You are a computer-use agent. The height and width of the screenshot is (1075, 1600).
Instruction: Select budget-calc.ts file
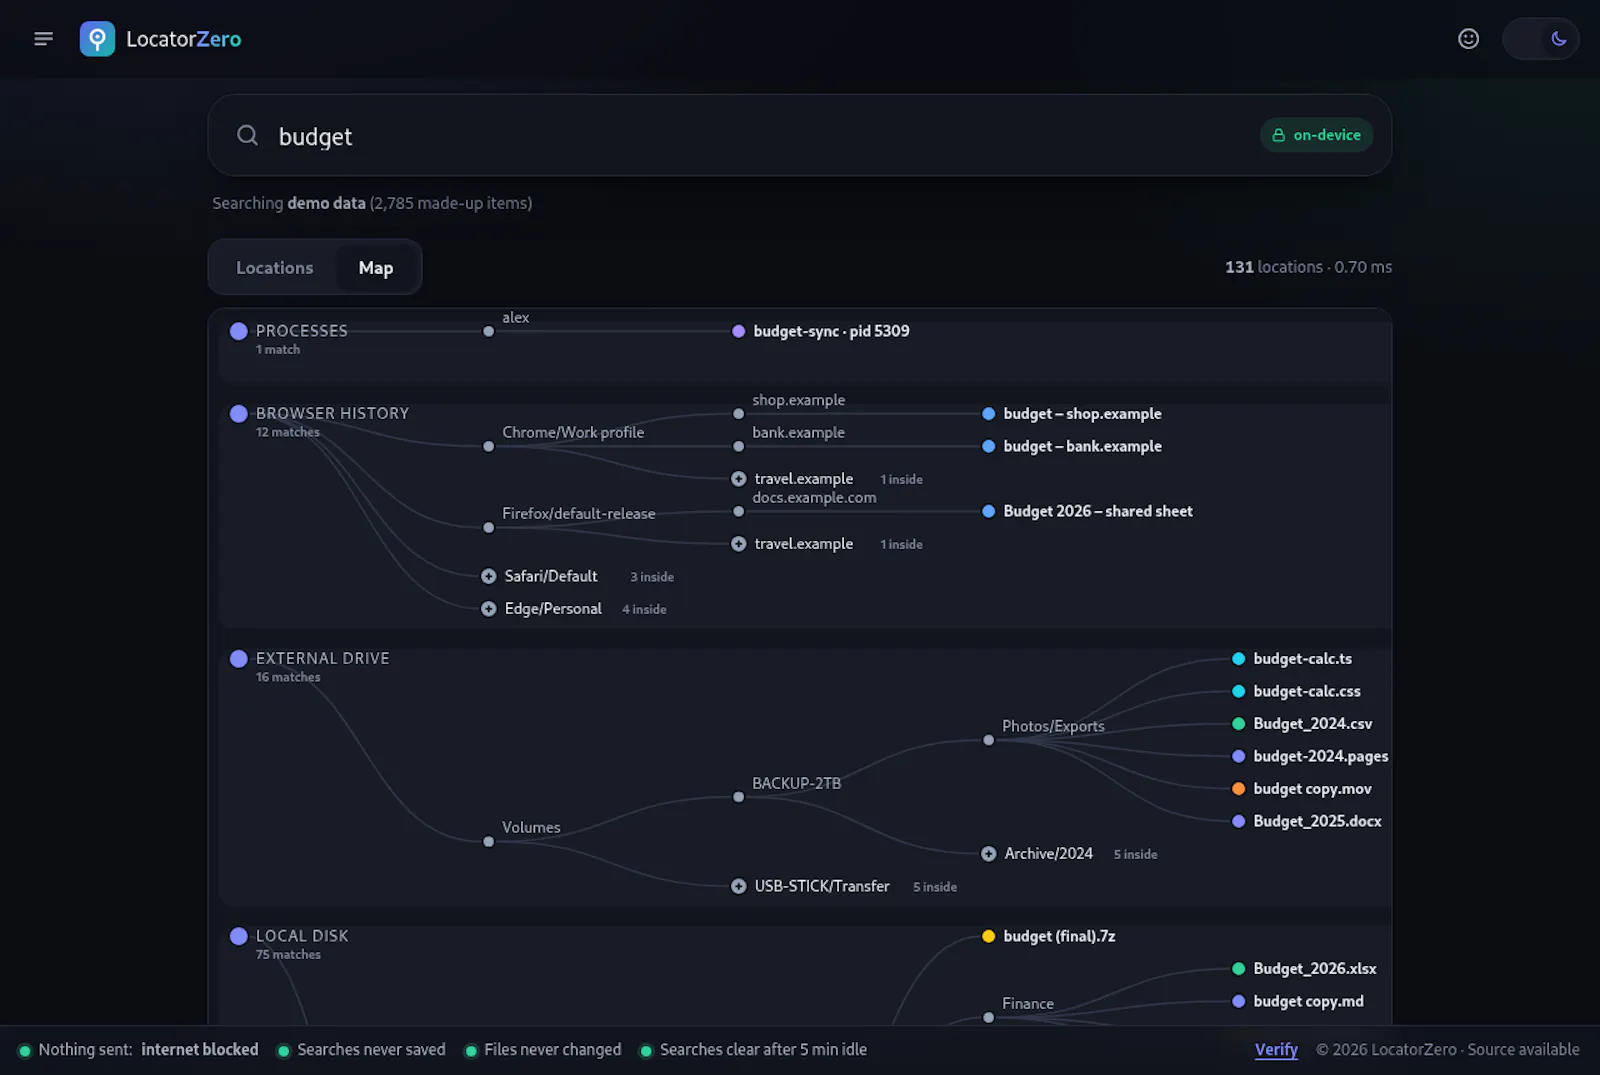coord(1292,659)
